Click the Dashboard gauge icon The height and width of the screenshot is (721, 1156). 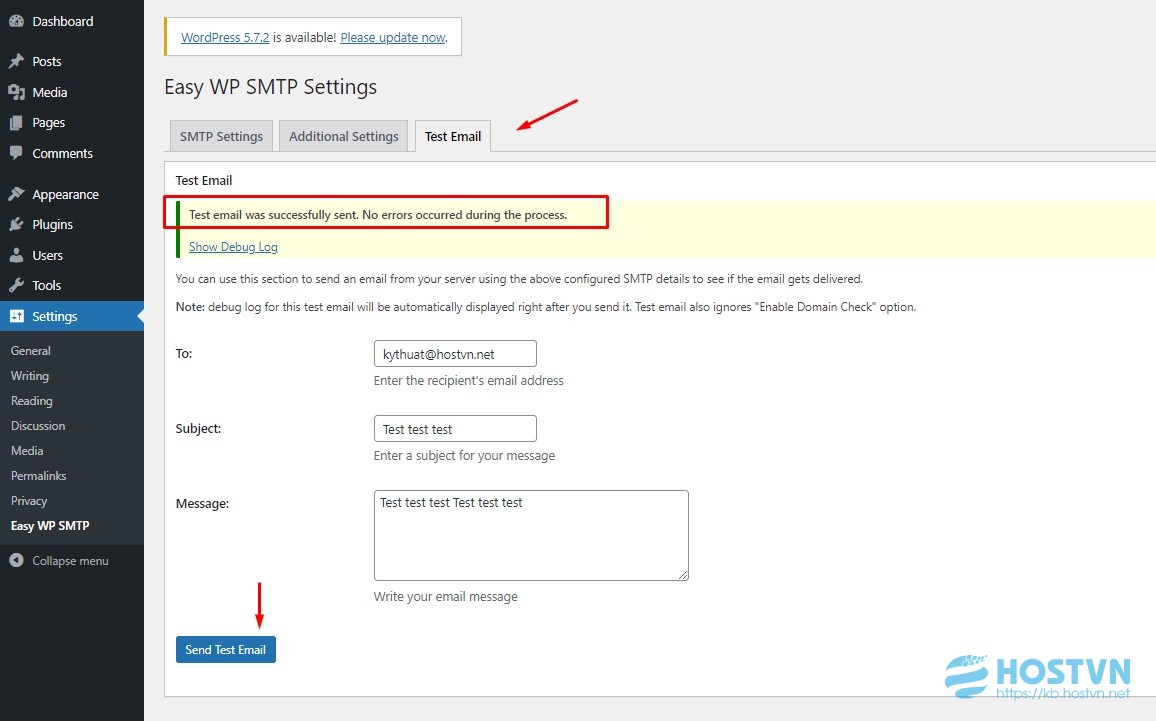pyautogui.click(x=16, y=21)
